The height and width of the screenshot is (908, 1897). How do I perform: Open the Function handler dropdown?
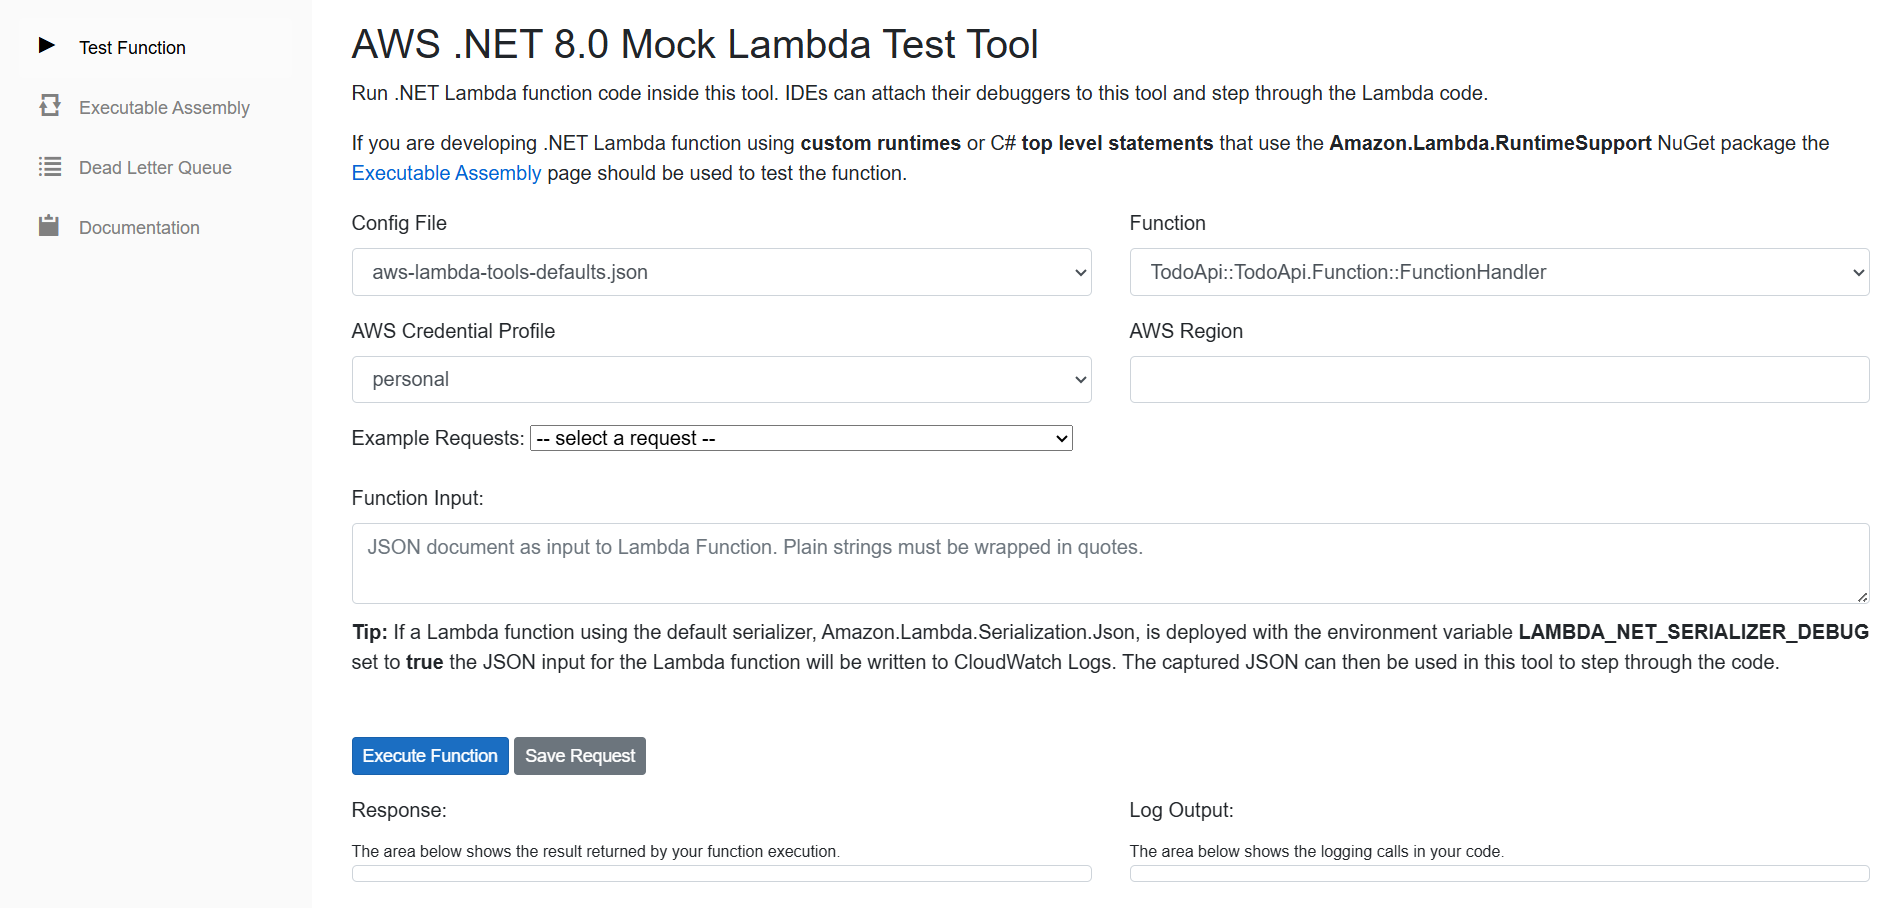point(1497,271)
